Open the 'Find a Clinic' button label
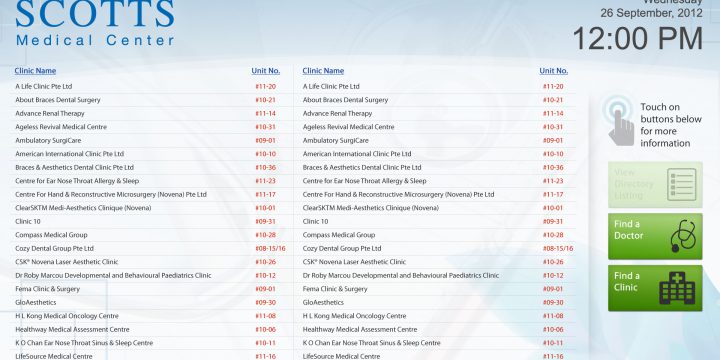720x360 pixels. tap(626, 281)
